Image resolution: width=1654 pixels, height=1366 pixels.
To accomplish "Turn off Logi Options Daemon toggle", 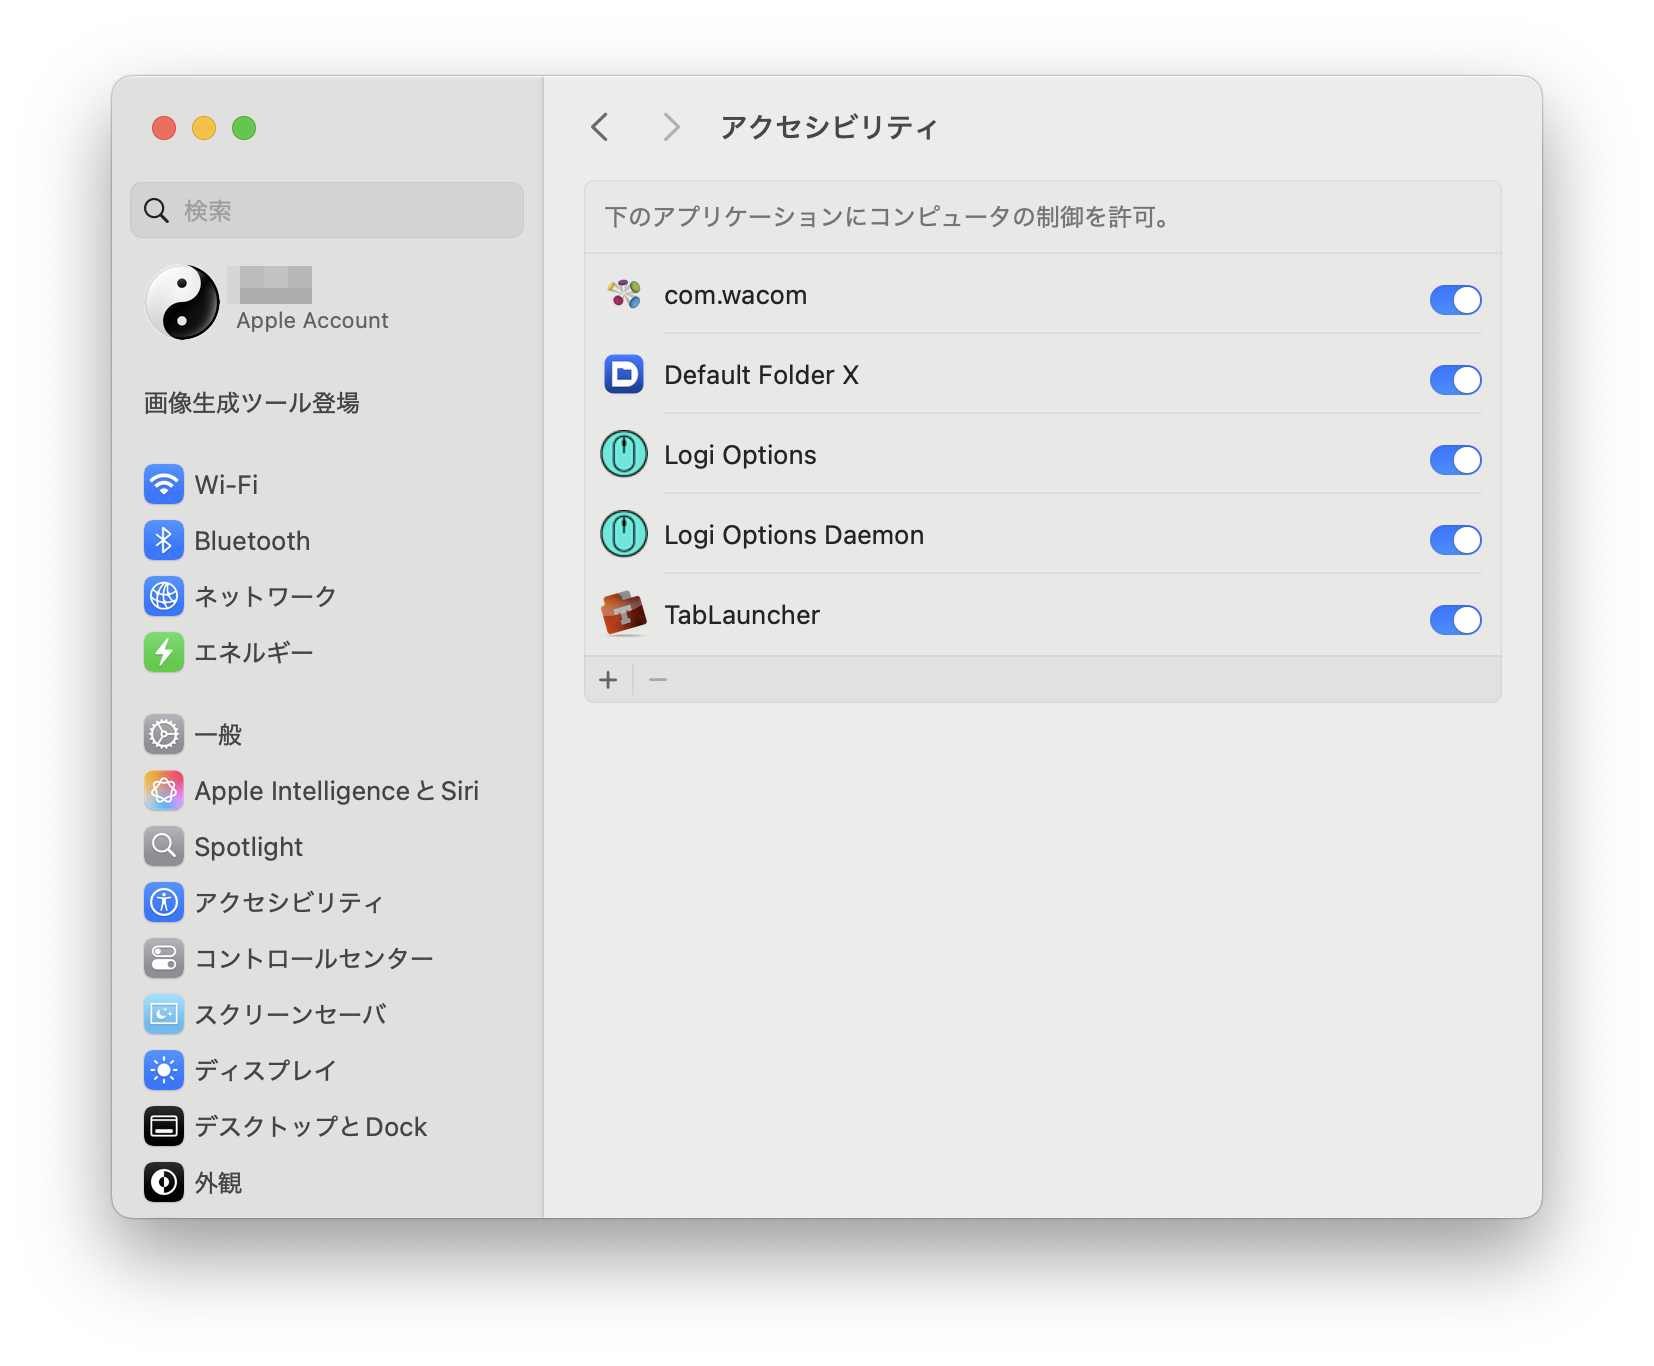I will [x=1455, y=540].
